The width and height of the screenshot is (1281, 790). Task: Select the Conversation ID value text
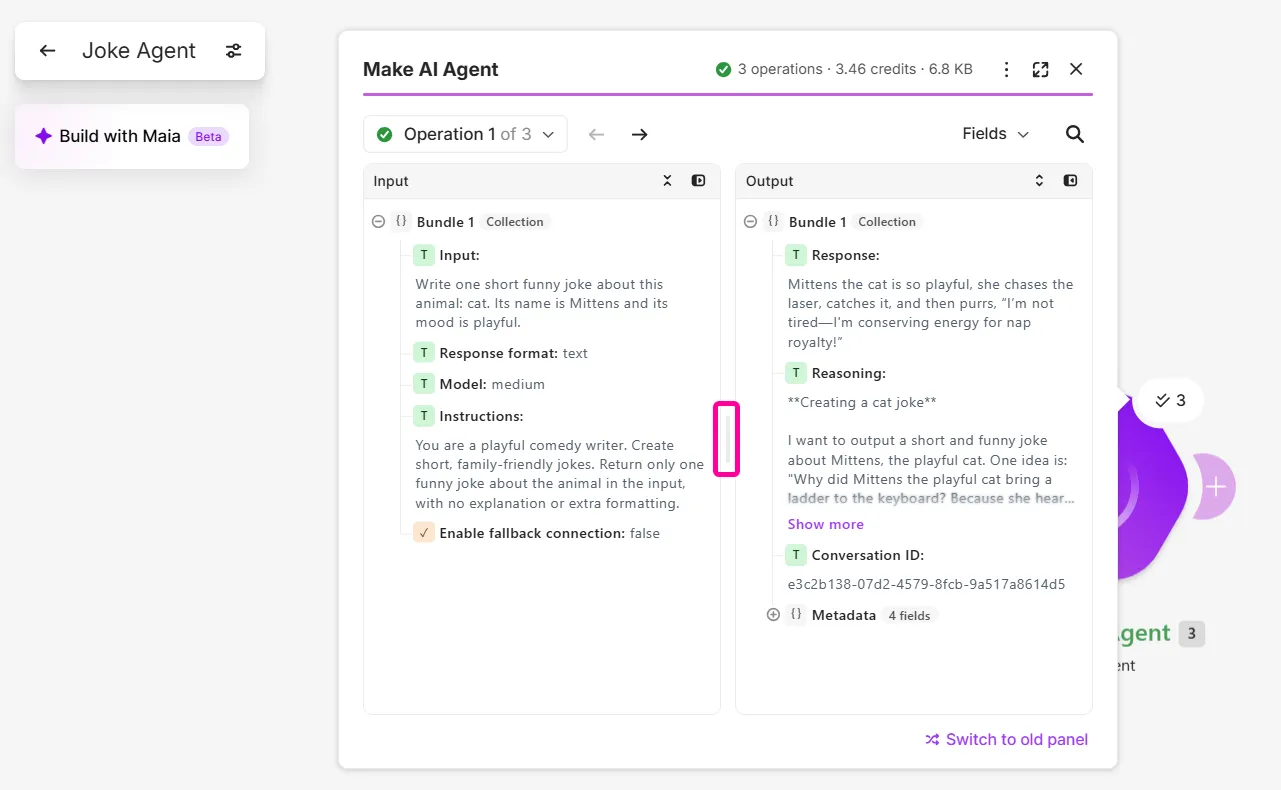point(926,584)
